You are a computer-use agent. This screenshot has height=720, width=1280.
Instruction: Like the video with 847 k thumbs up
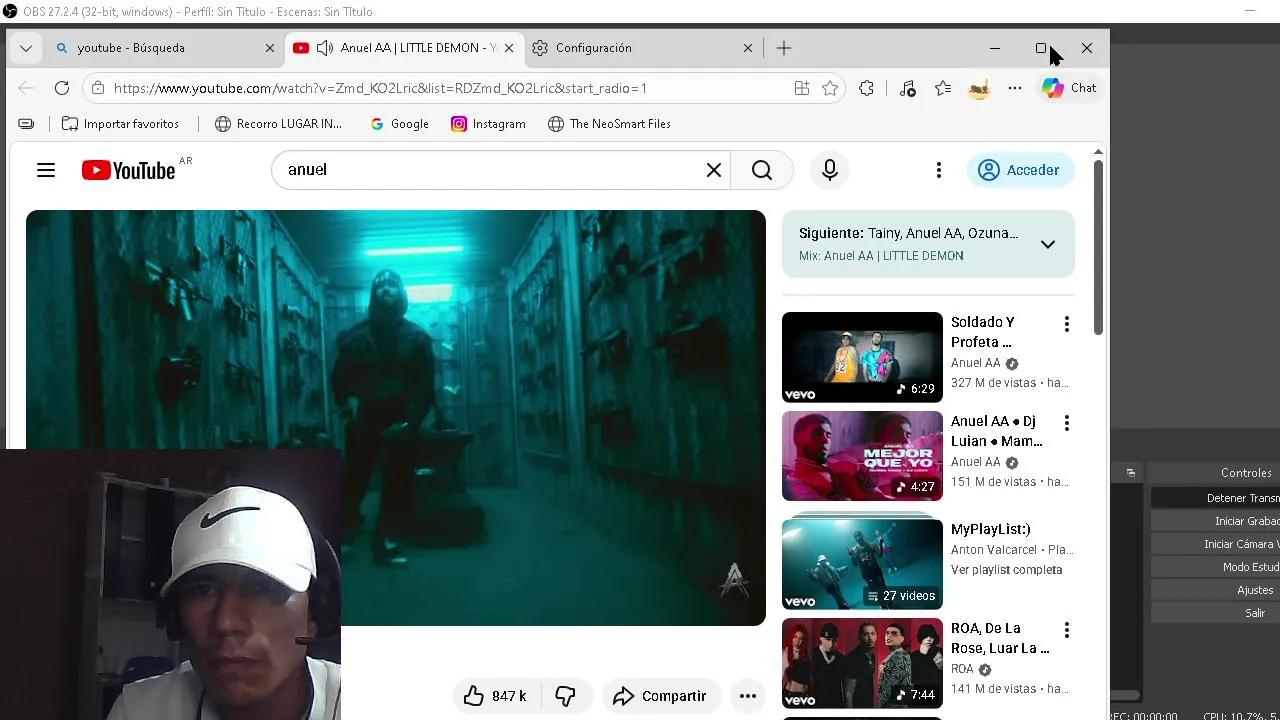[496, 696]
